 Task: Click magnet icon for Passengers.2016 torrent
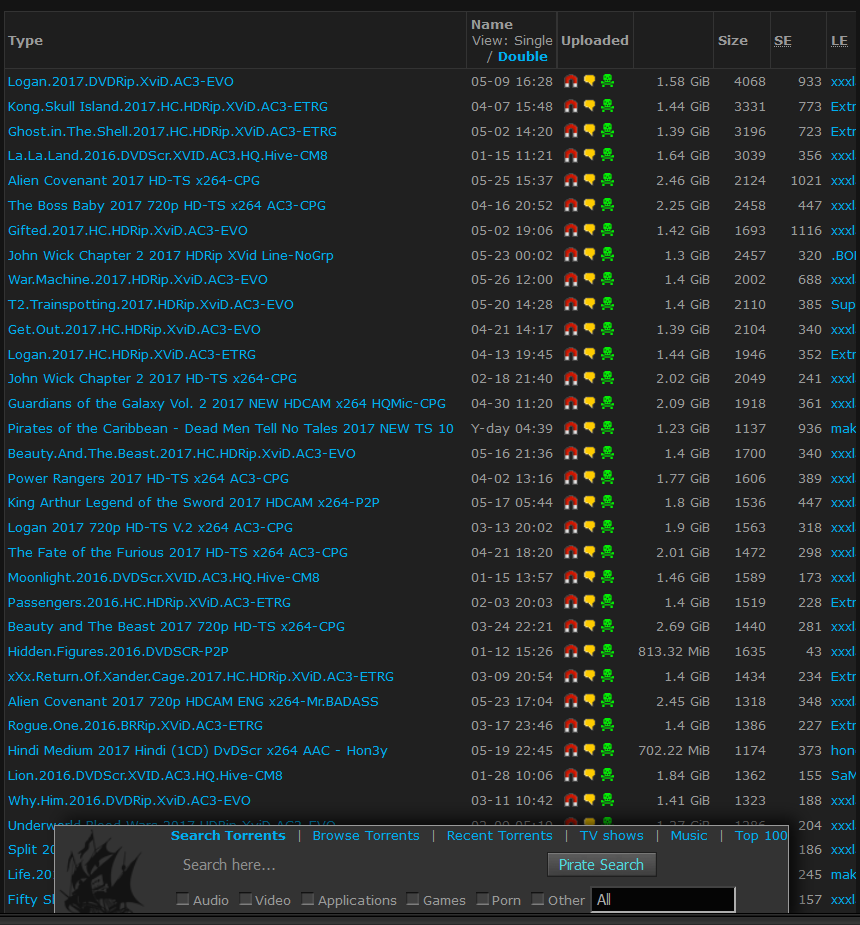570,602
